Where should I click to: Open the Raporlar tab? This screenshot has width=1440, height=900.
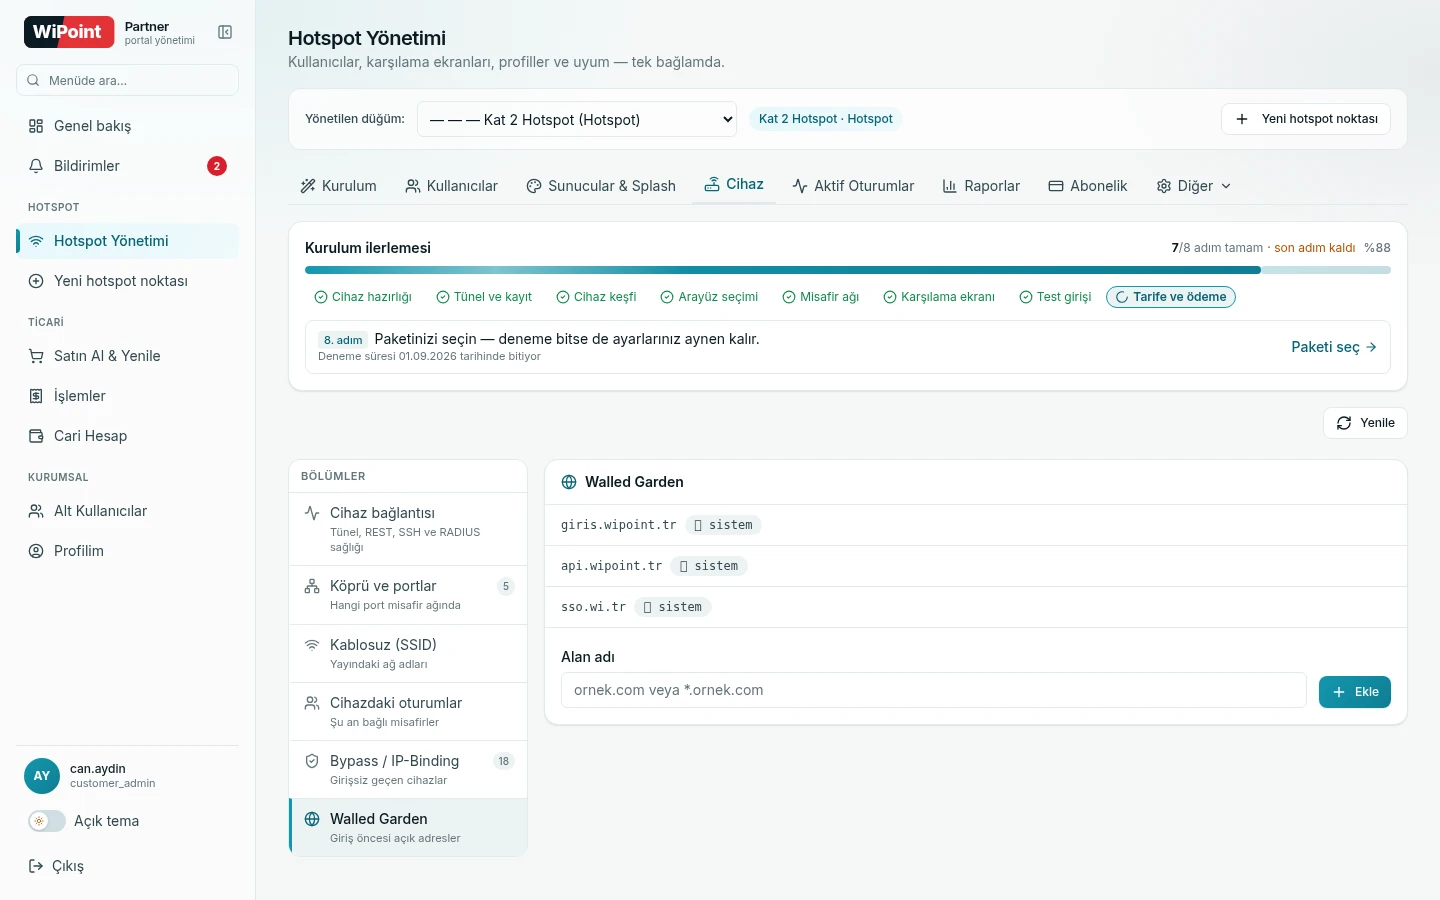coord(981,186)
